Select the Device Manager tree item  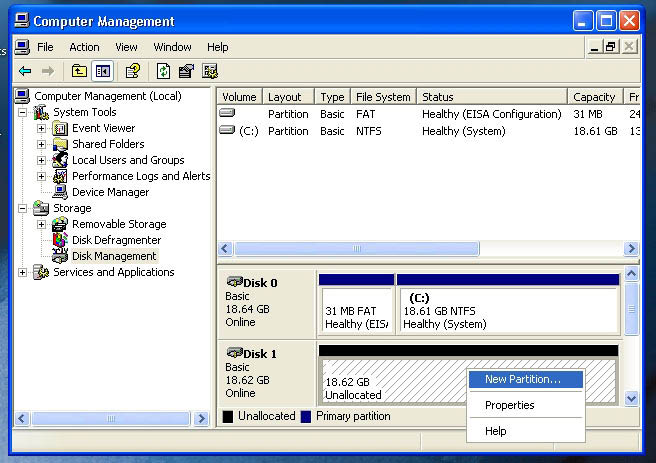click(110, 192)
